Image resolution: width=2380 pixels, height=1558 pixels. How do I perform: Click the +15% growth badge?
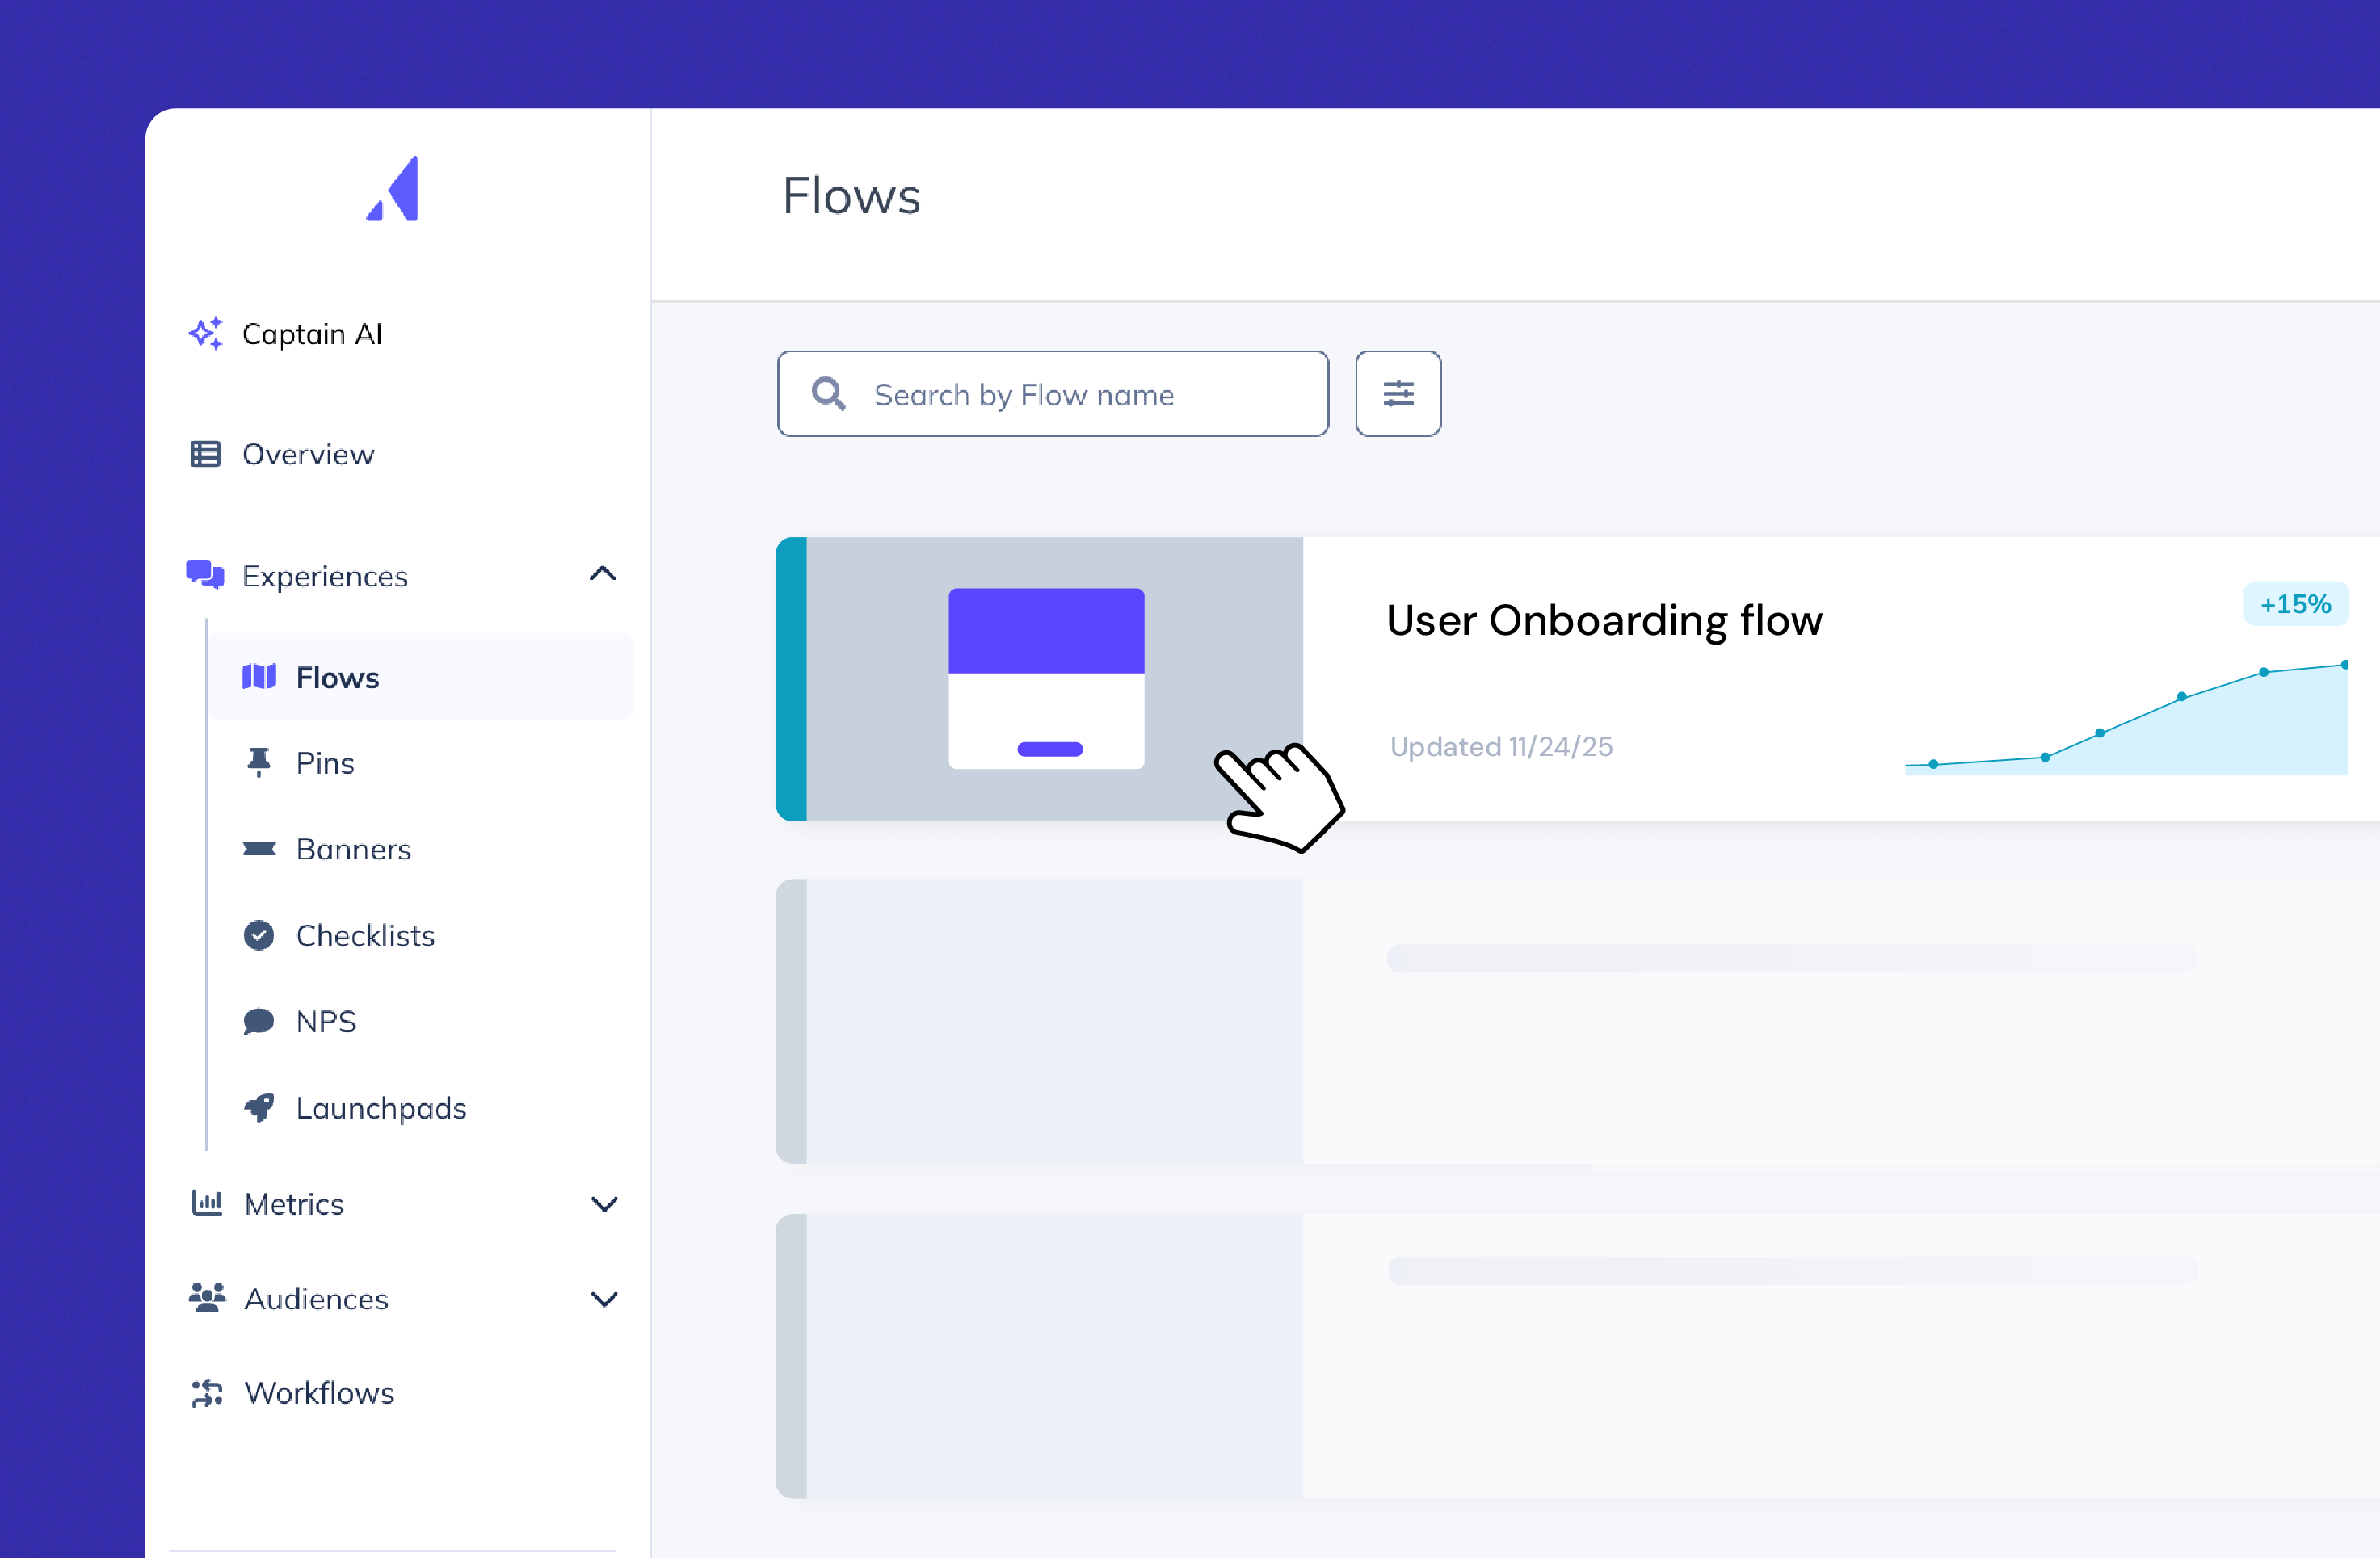pyautogui.click(x=2295, y=604)
